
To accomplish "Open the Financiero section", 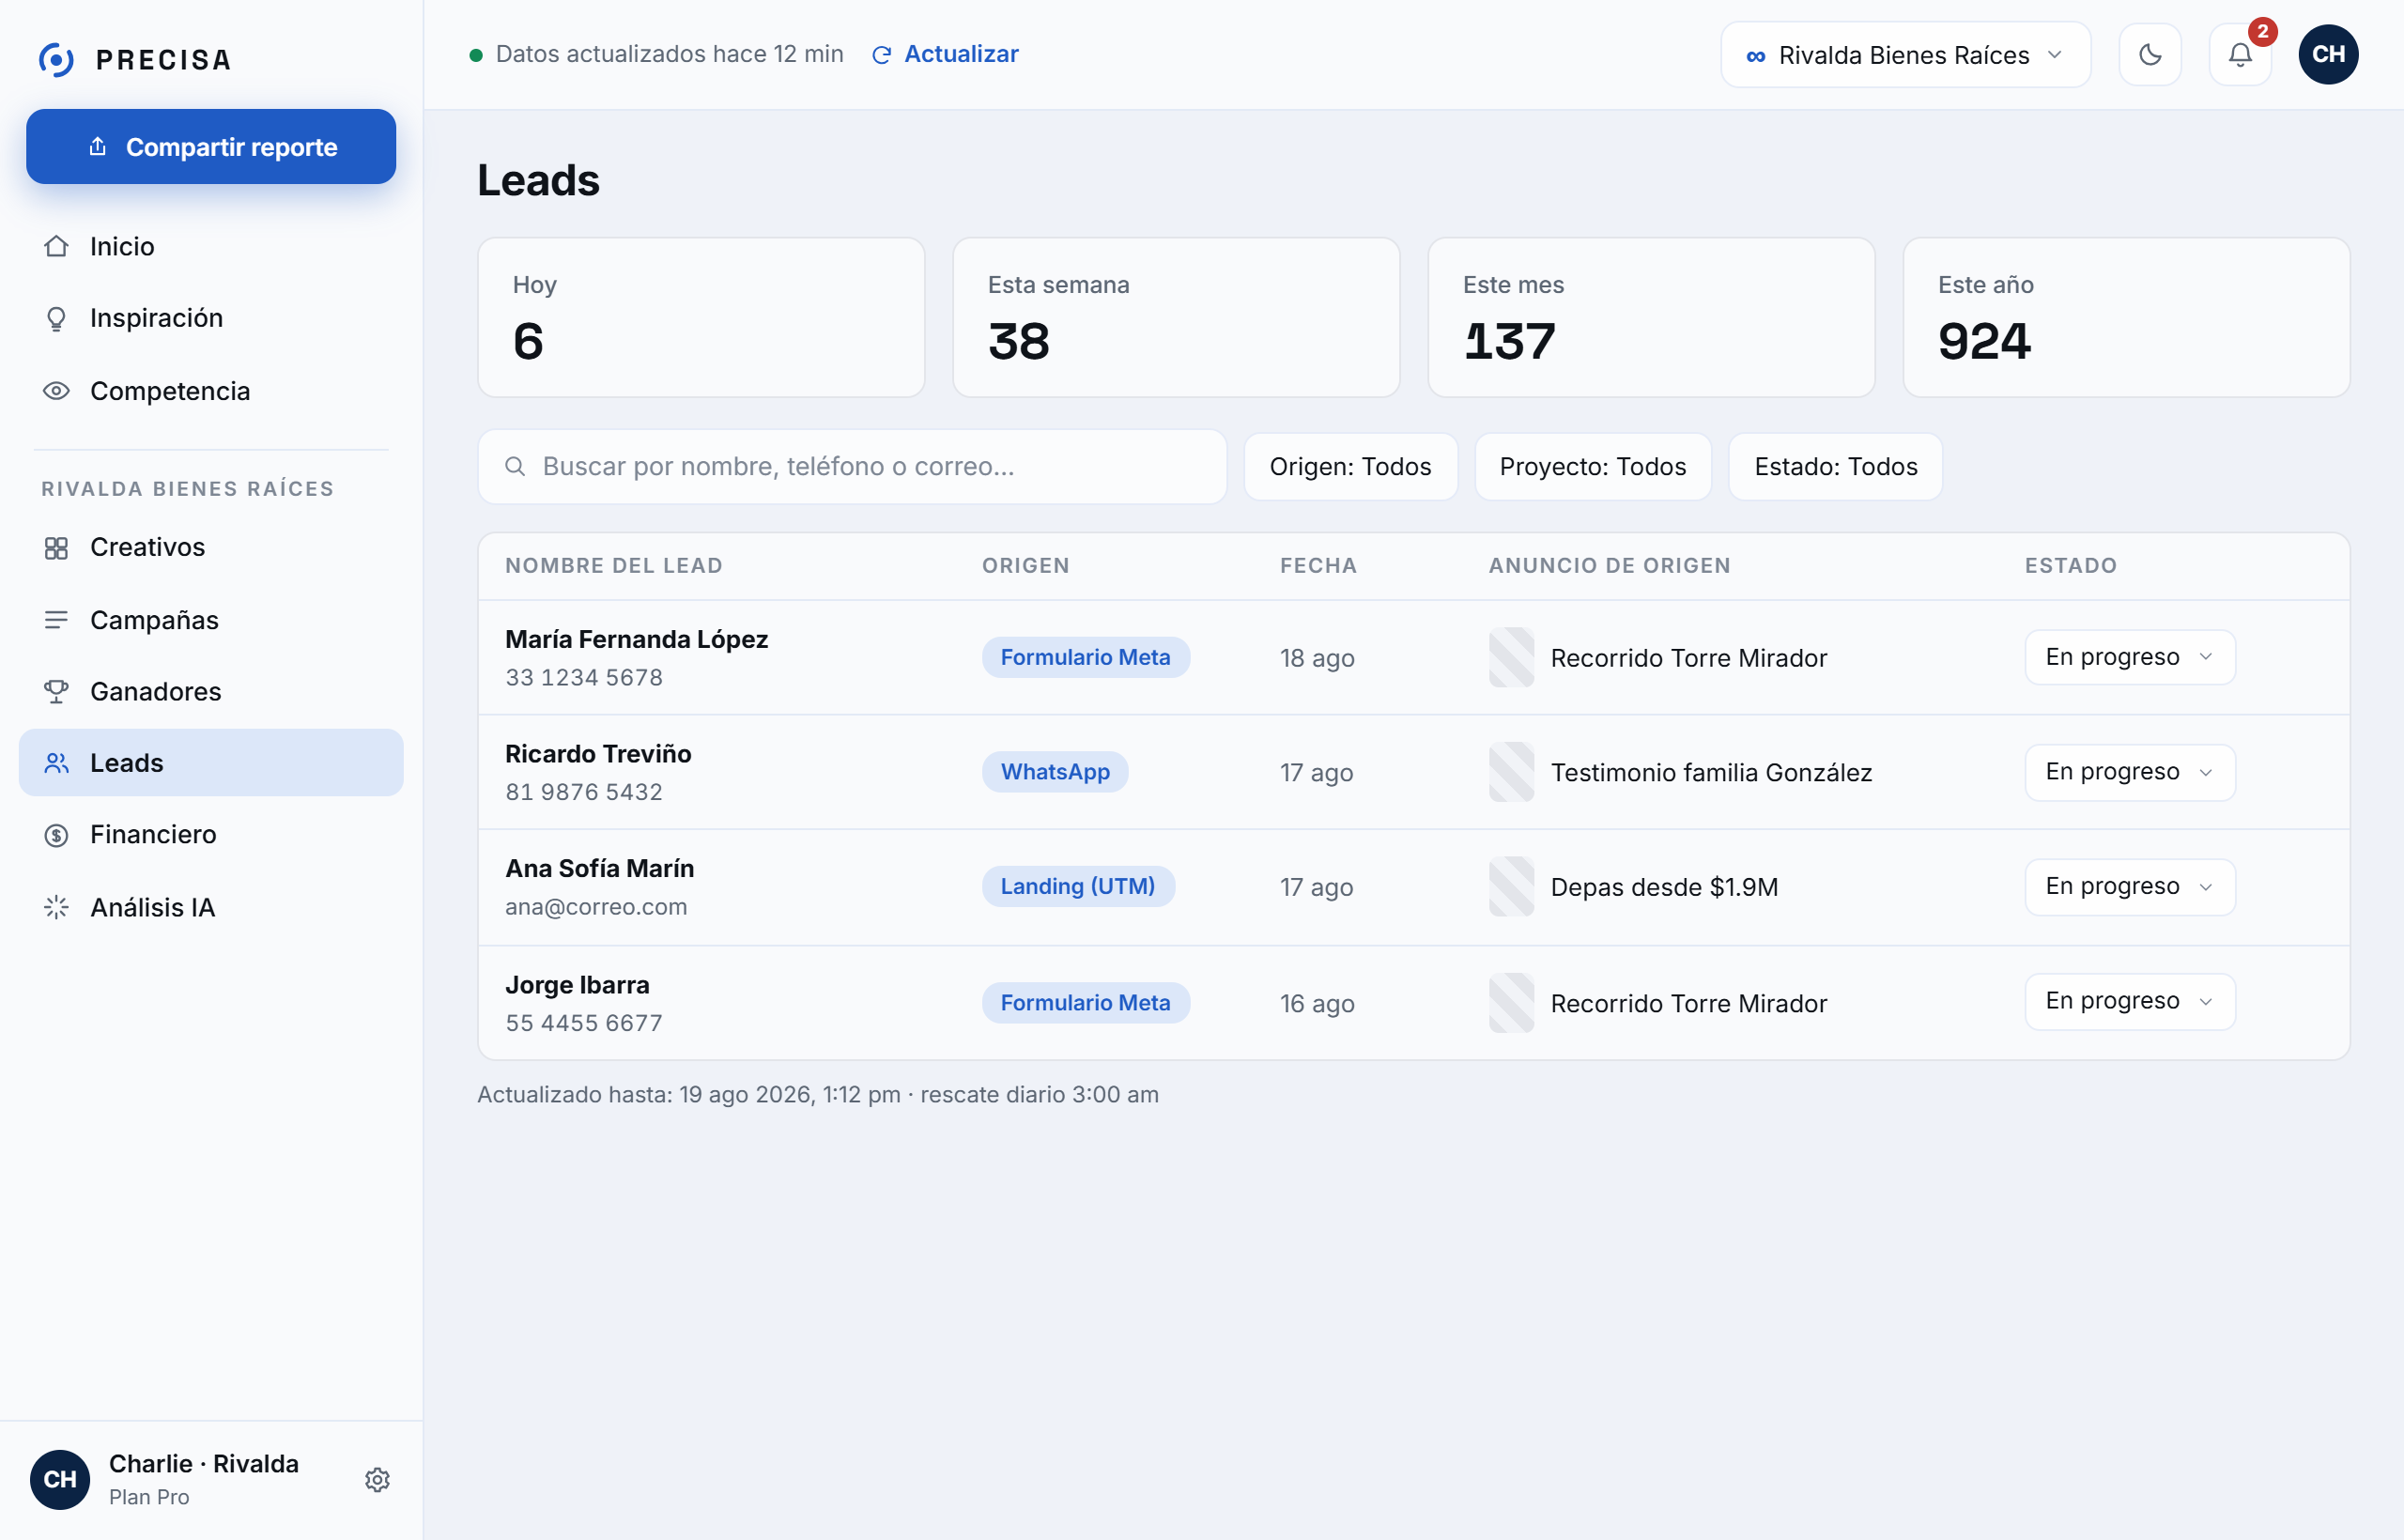I will pyautogui.click(x=211, y=835).
